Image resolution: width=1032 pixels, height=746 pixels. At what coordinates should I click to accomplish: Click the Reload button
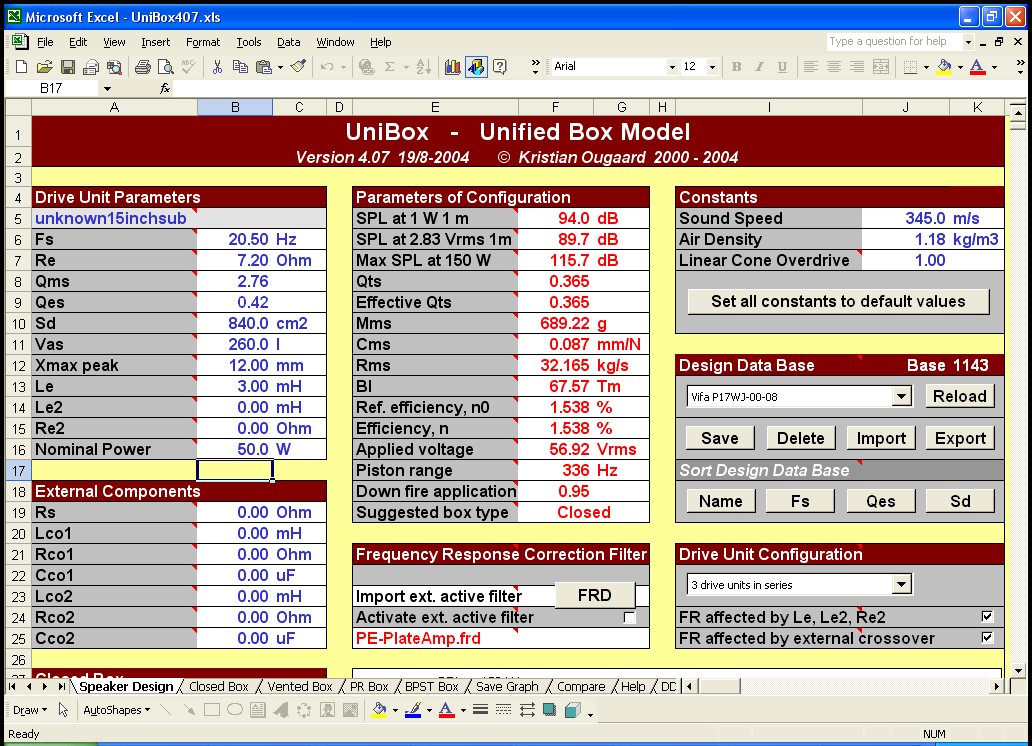coord(960,396)
